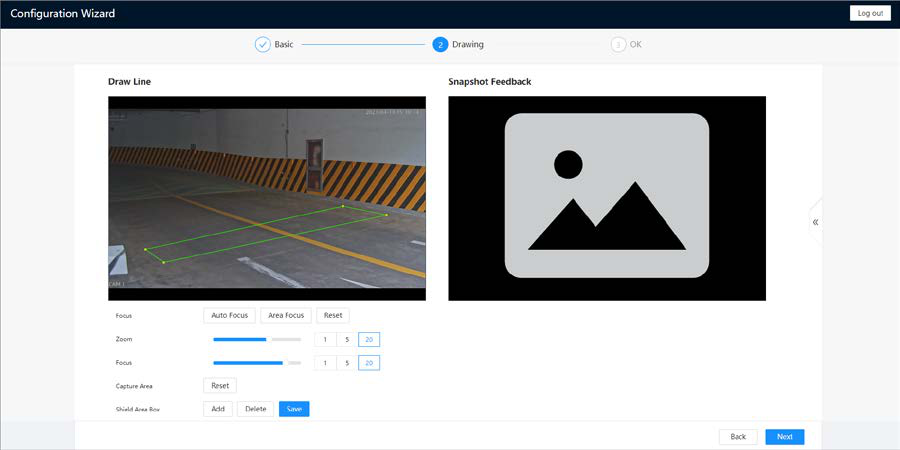
Task: Log out of the Configuration Wizard
Action: 870,13
